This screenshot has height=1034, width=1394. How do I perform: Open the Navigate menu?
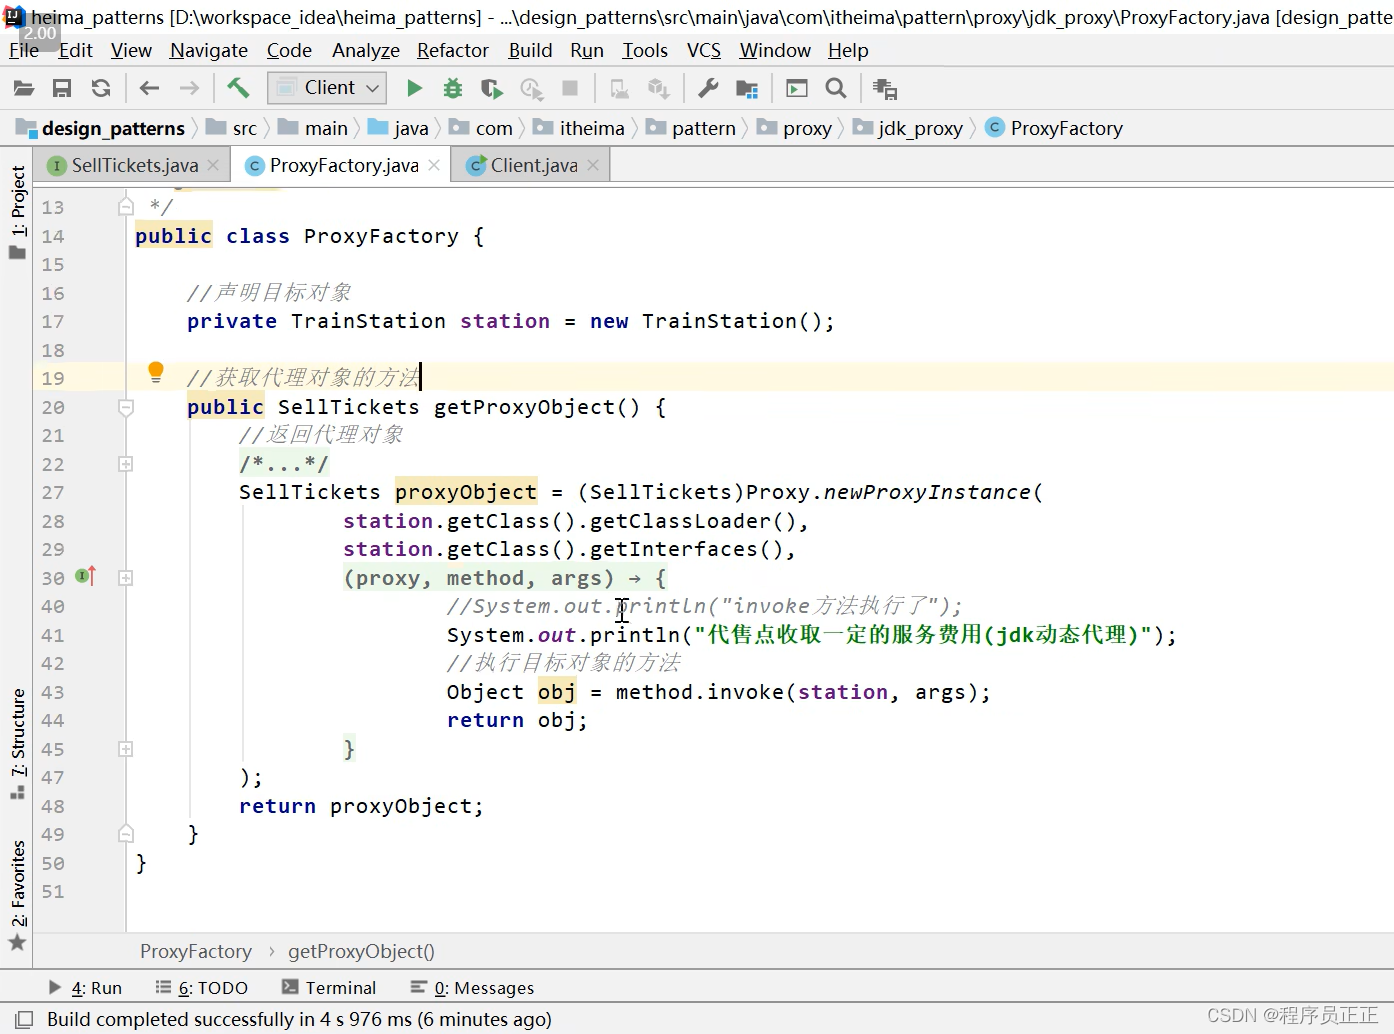tap(209, 50)
